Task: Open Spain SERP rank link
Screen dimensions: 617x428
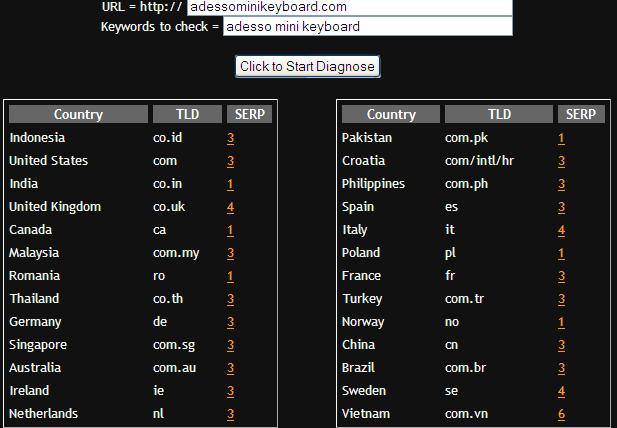Action: (x=562, y=207)
